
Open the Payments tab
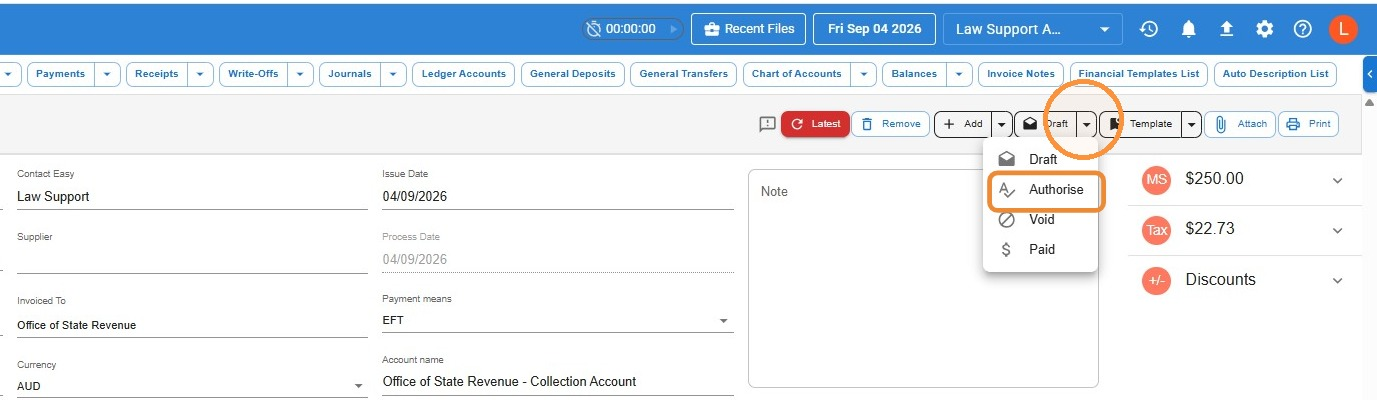(61, 74)
